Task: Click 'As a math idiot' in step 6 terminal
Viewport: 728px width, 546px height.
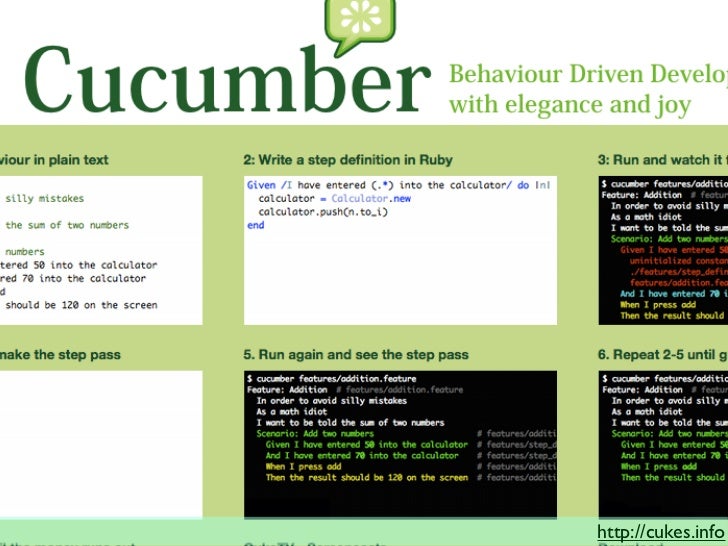Action: tap(647, 412)
